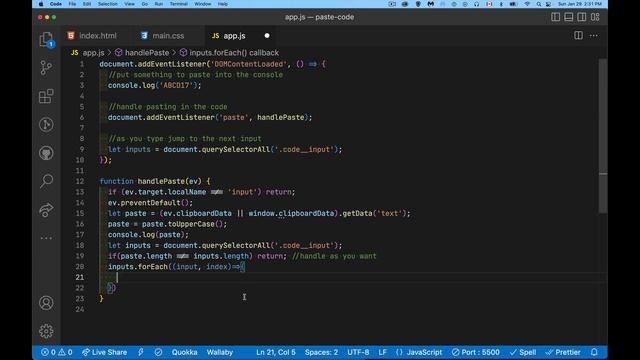Open the GitHub view in activity bar
Screen dimensions: 640x360
point(46,153)
